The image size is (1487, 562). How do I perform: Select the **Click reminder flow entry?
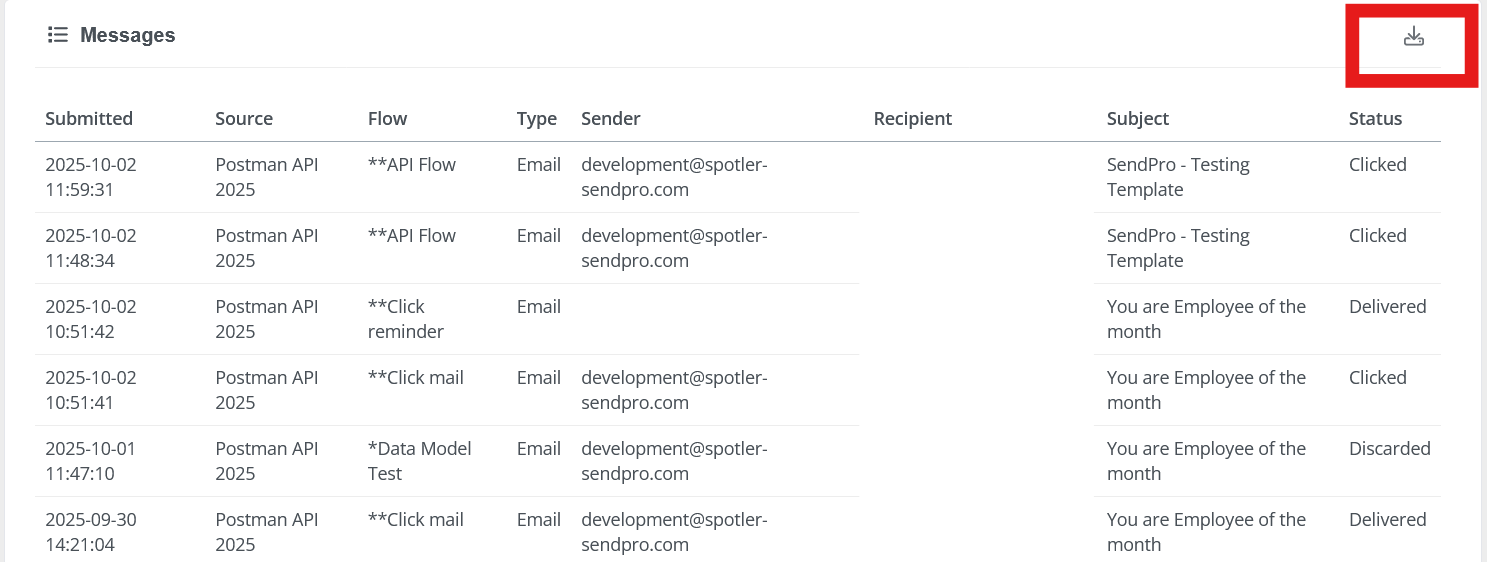[405, 319]
